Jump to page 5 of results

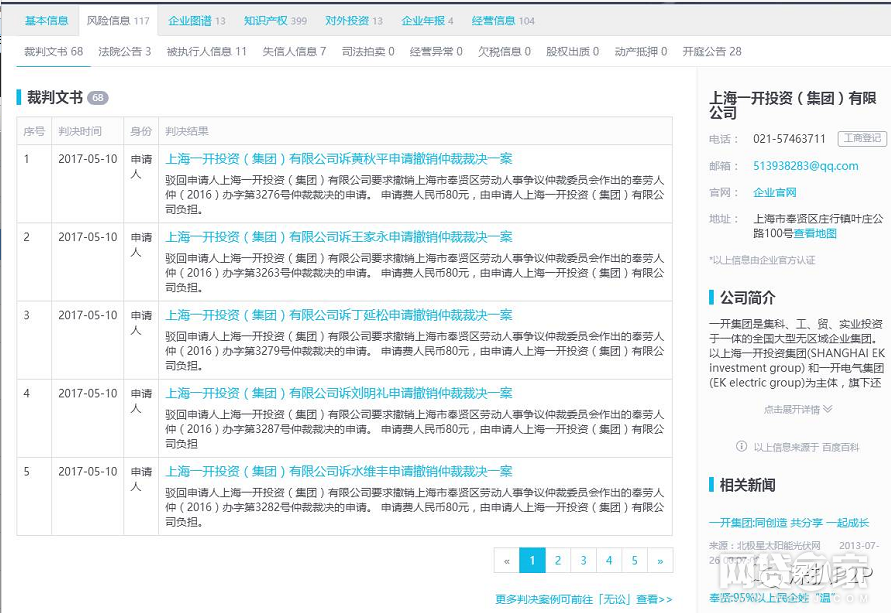(635, 561)
